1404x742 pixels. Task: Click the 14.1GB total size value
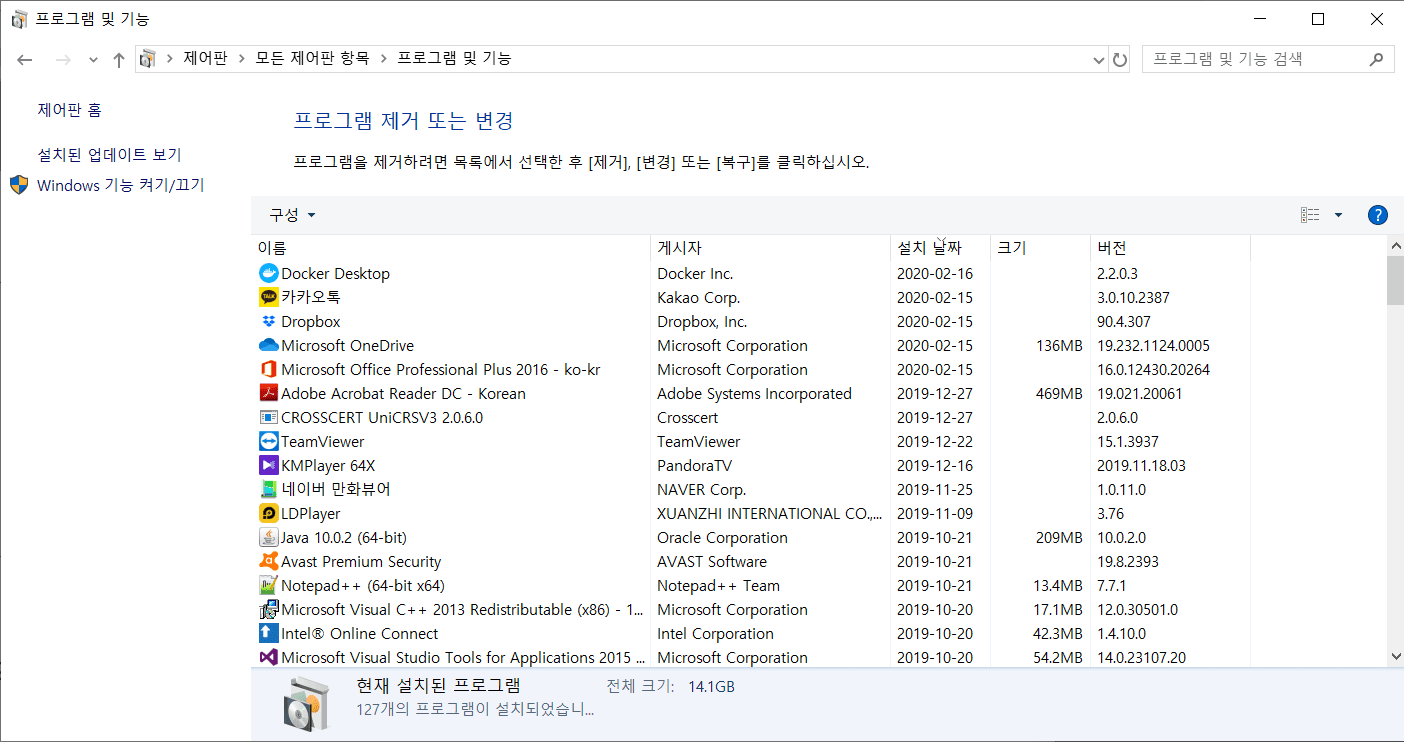click(x=711, y=687)
